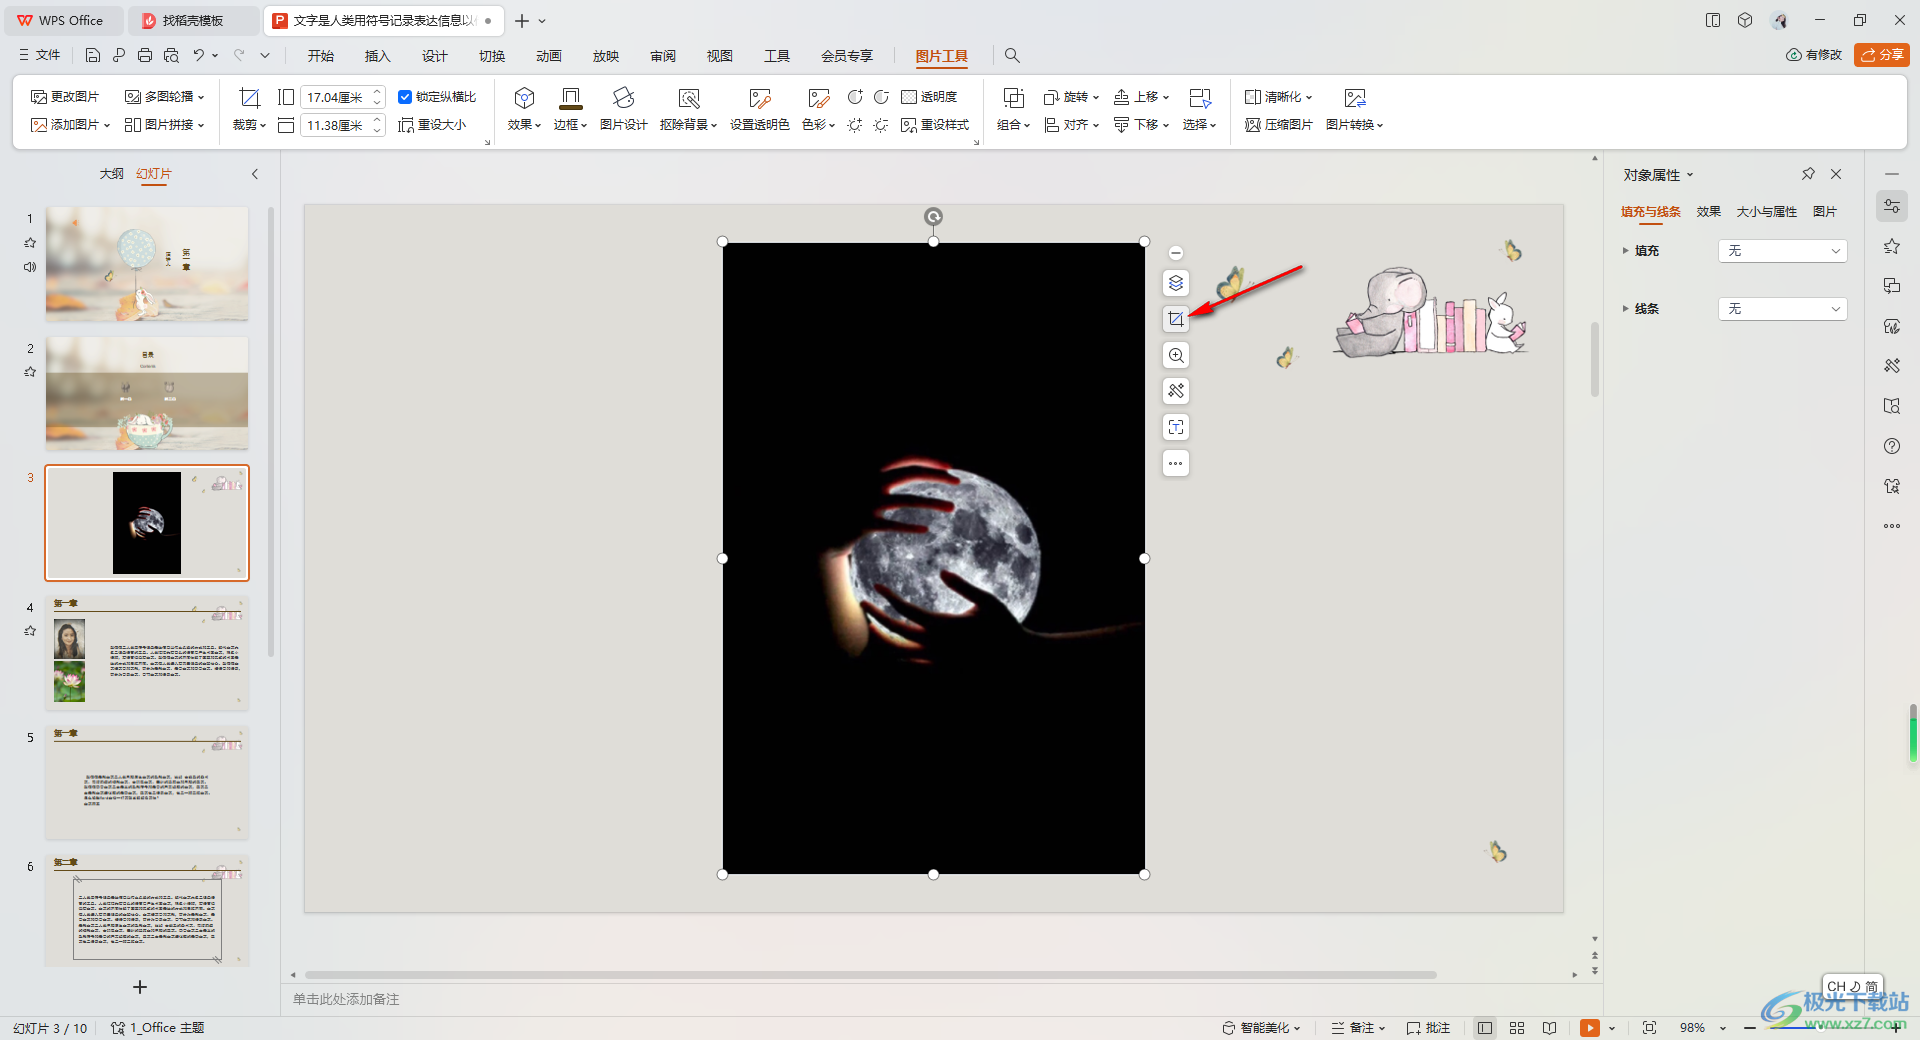The height and width of the screenshot is (1040, 1920).
Task: Click 设置透明色 set transparent color icon
Action: [760, 109]
